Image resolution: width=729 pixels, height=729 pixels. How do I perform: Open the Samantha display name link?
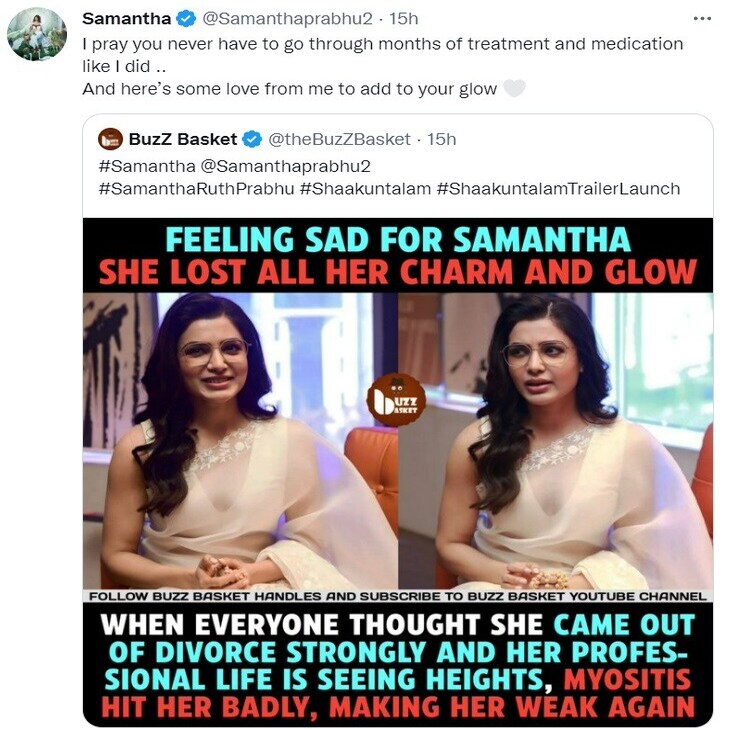126,19
